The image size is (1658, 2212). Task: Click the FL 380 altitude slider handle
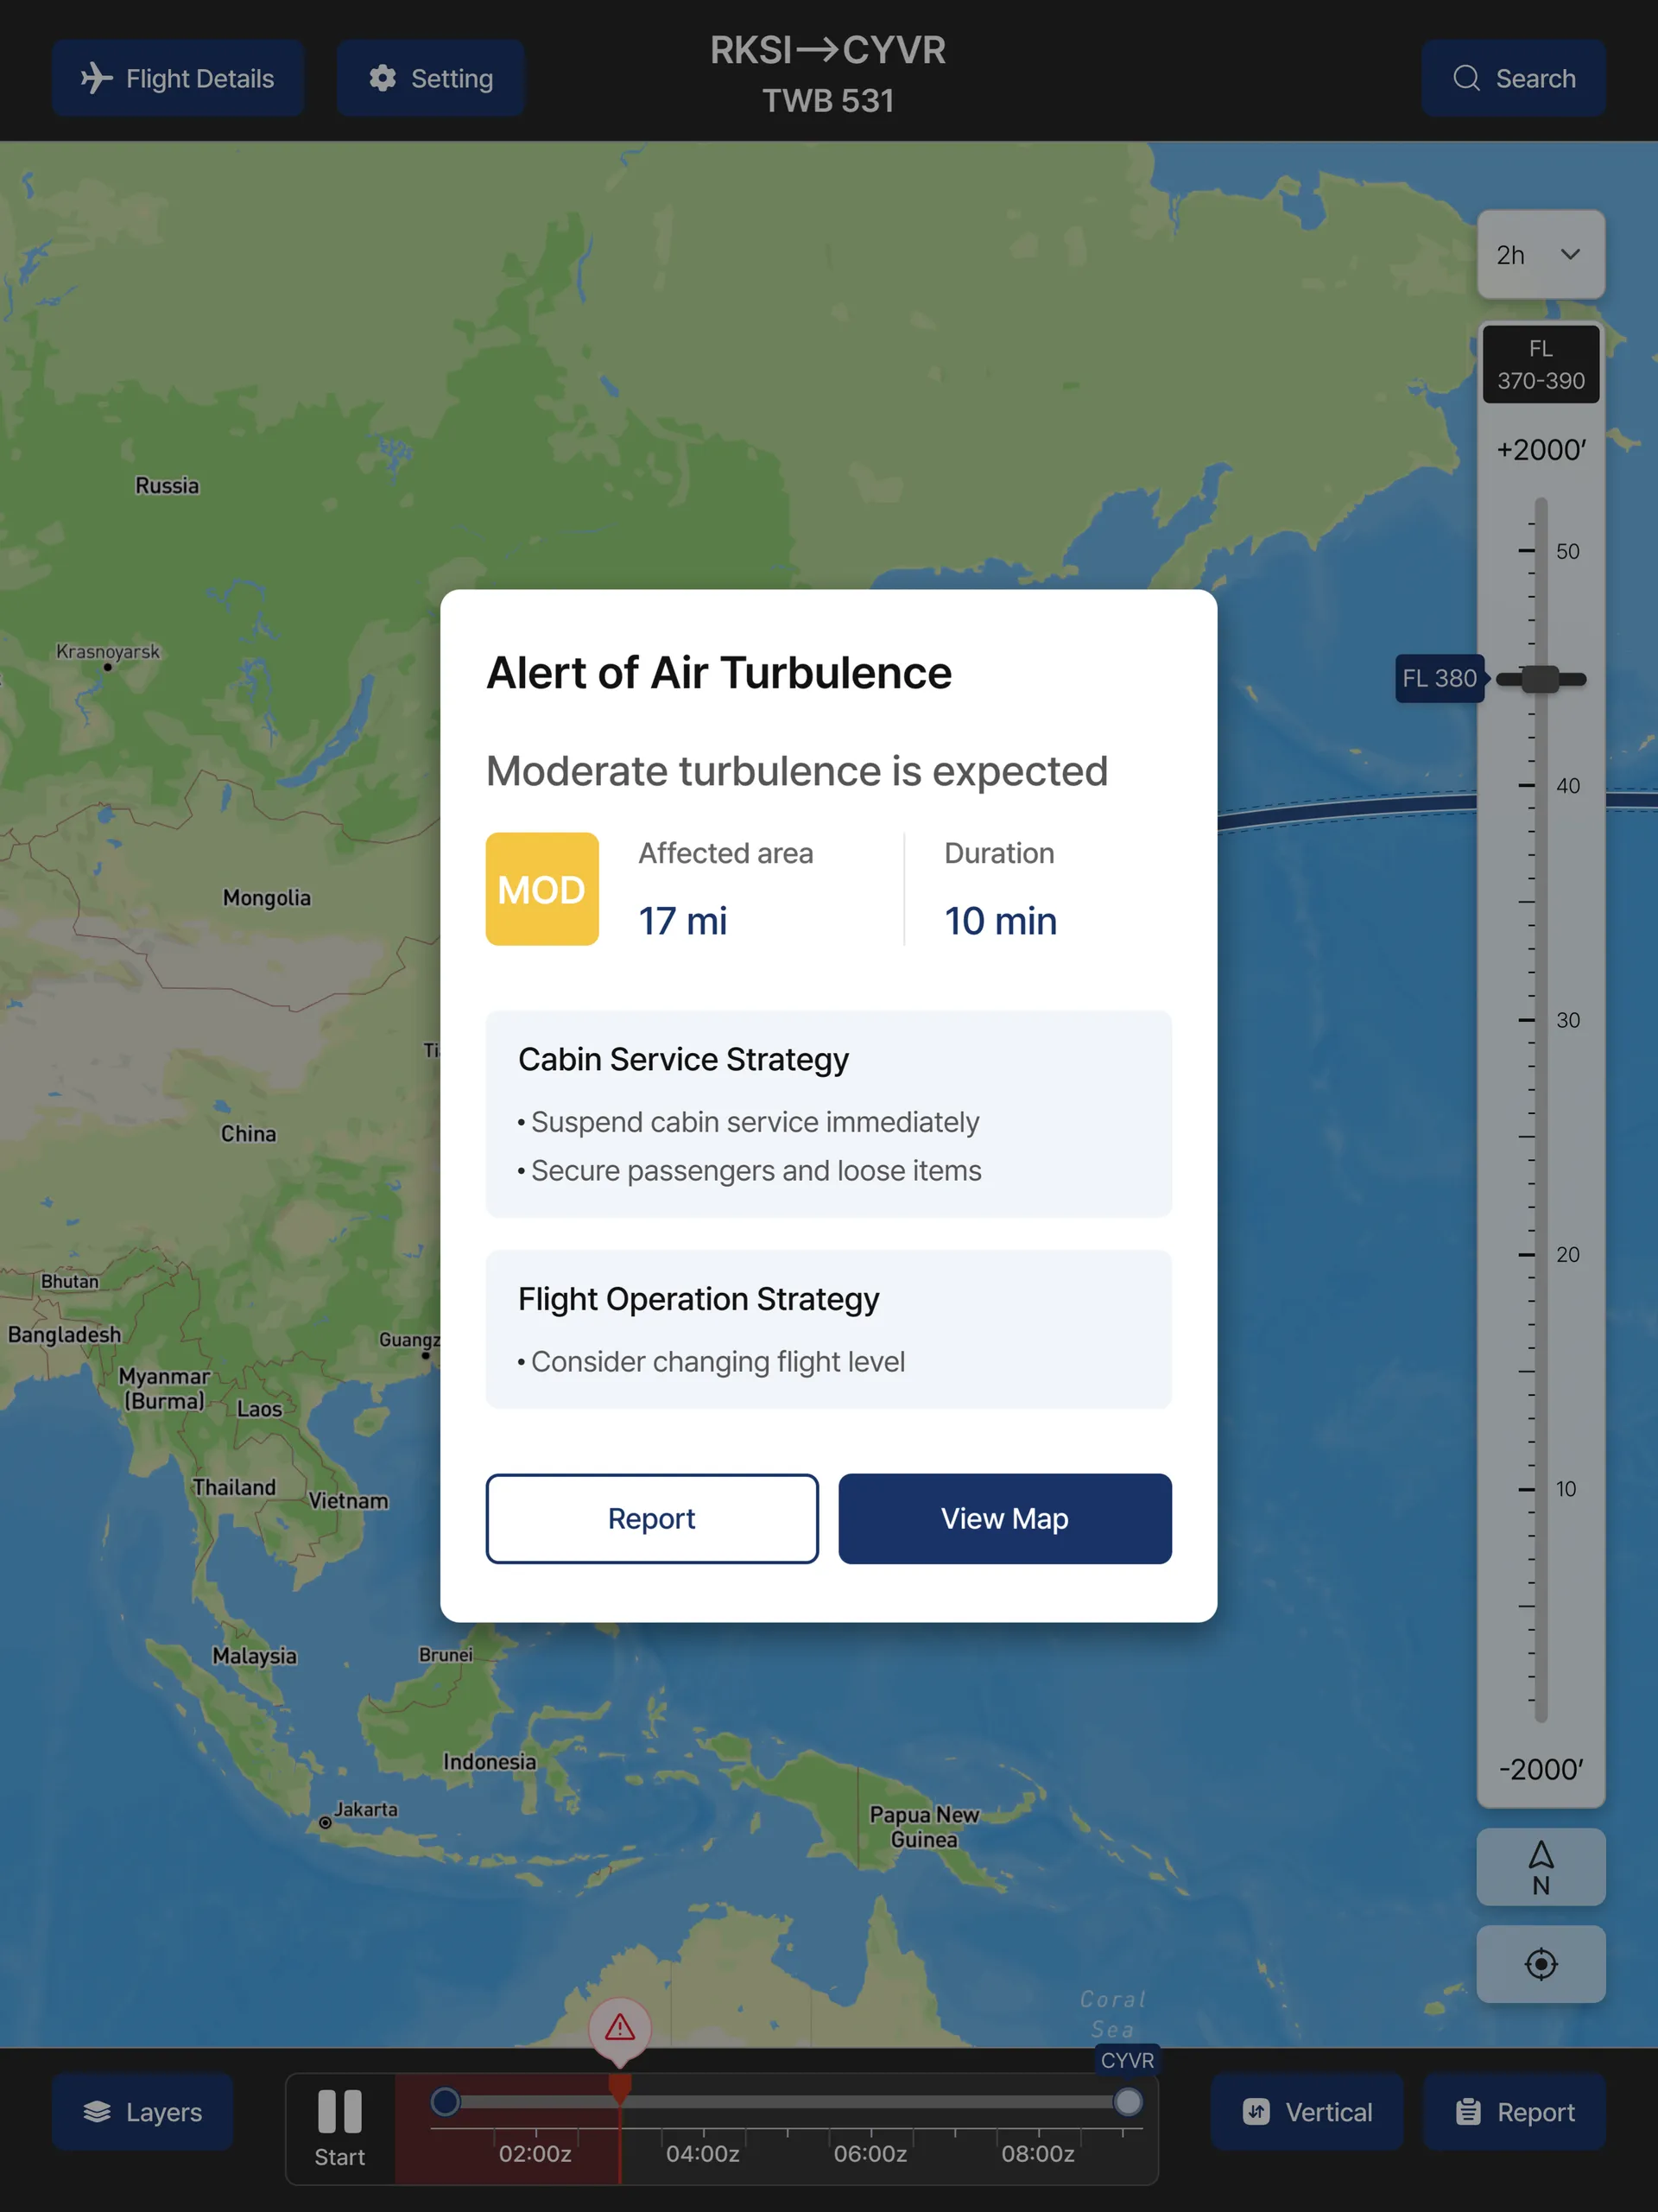(x=1540, y=679)
